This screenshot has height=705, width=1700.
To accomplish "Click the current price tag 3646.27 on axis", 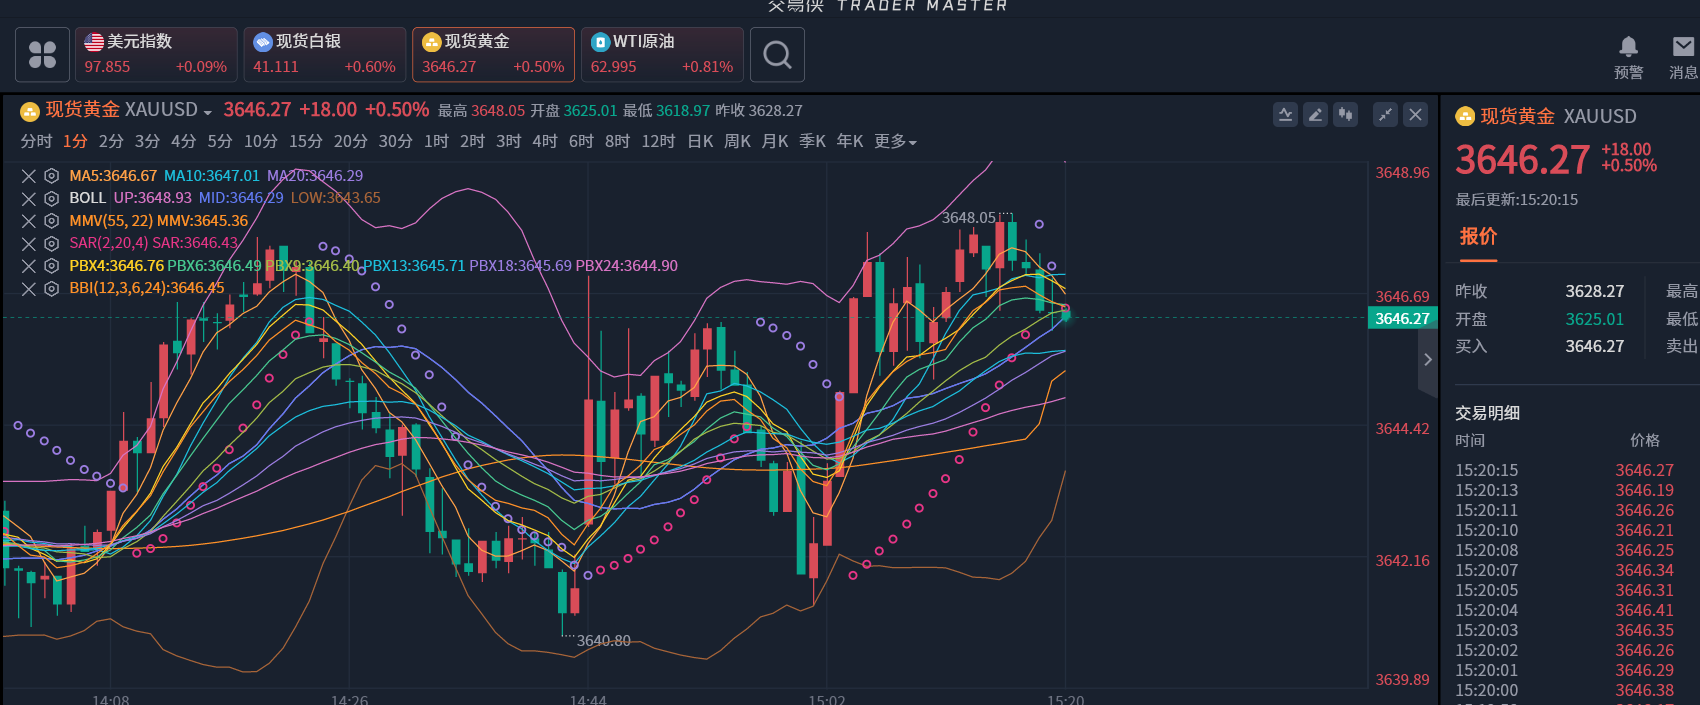I will (1402, 318).
